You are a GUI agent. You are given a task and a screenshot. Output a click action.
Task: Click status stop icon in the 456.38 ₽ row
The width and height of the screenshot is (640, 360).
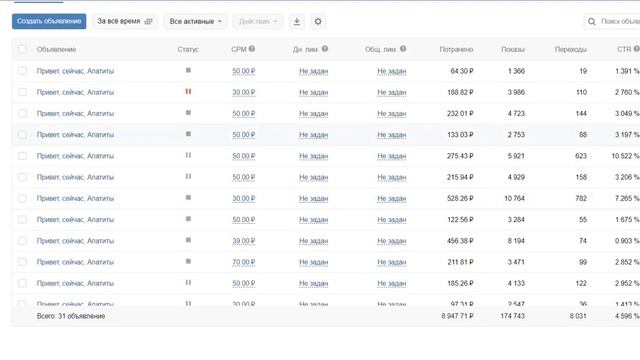(x=188, y=240)
